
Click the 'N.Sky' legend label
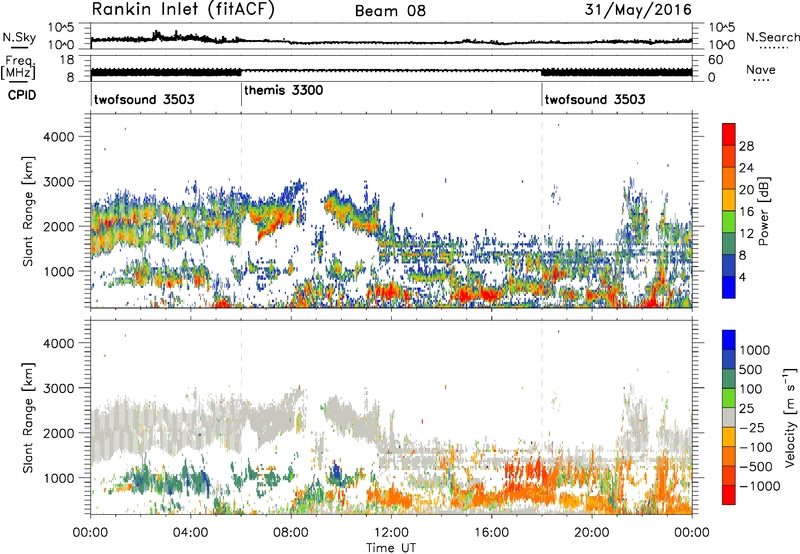click(19, 37)
